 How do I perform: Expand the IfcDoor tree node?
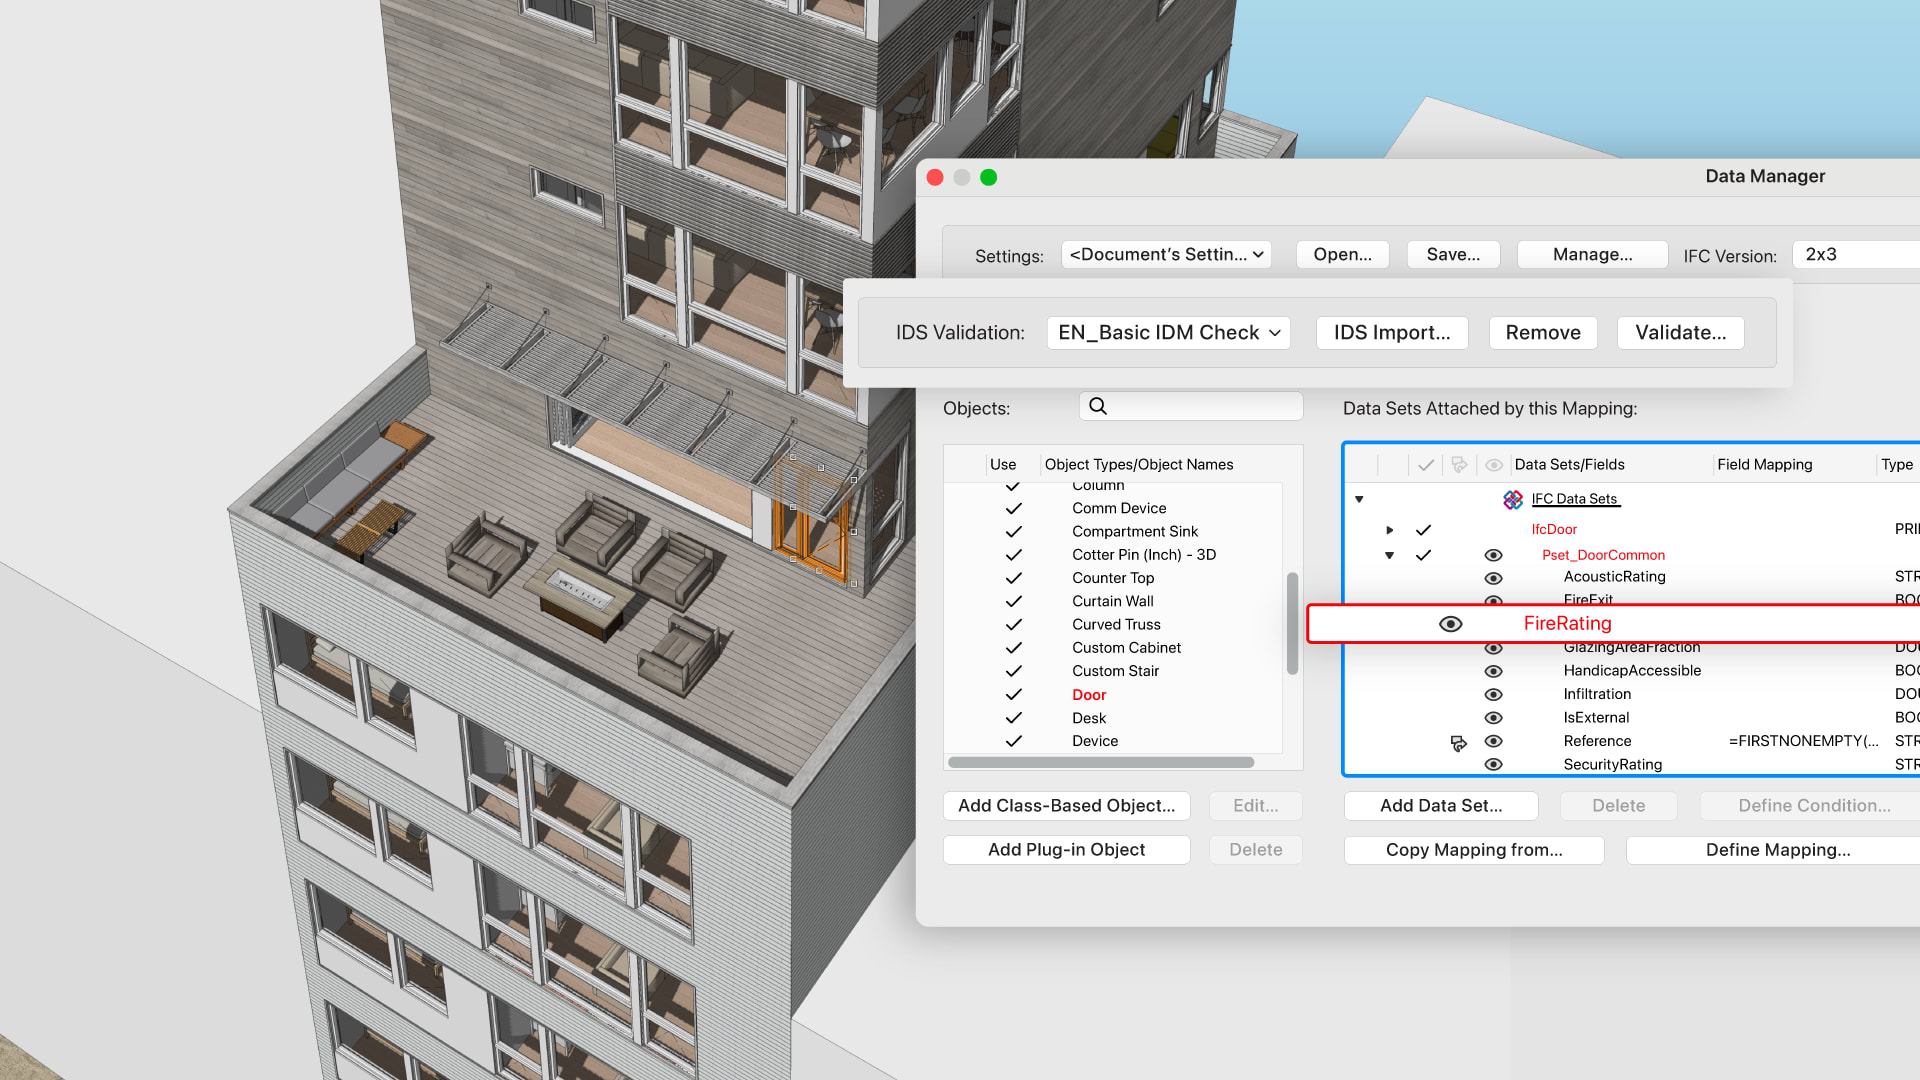pyautogui.click(x=1389, y=530)
